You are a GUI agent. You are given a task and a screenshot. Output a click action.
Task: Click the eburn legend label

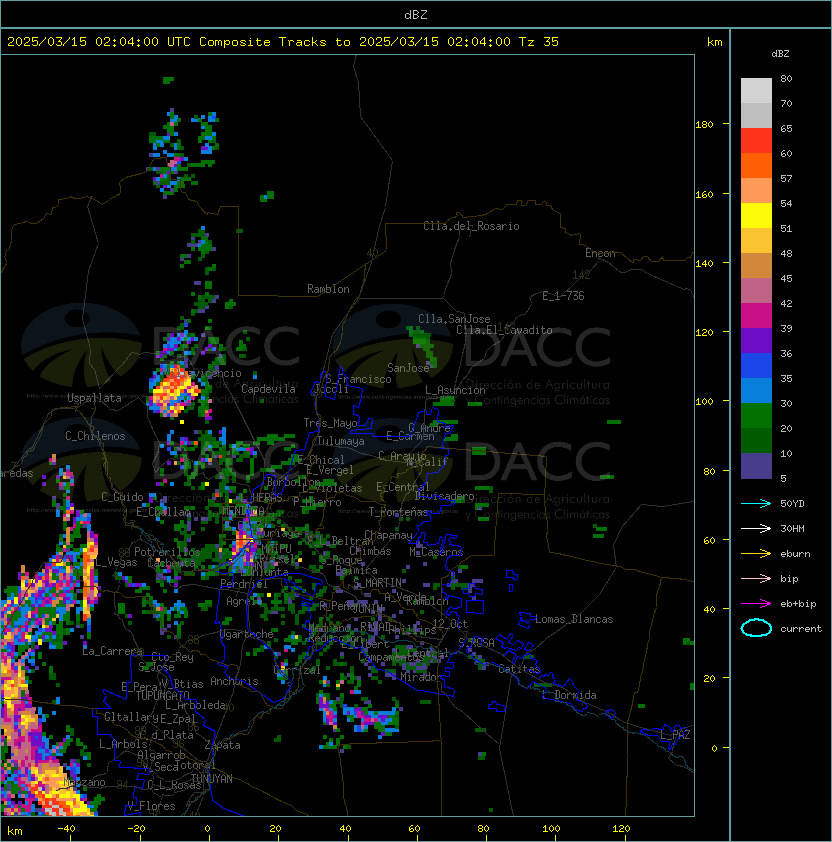795,554
